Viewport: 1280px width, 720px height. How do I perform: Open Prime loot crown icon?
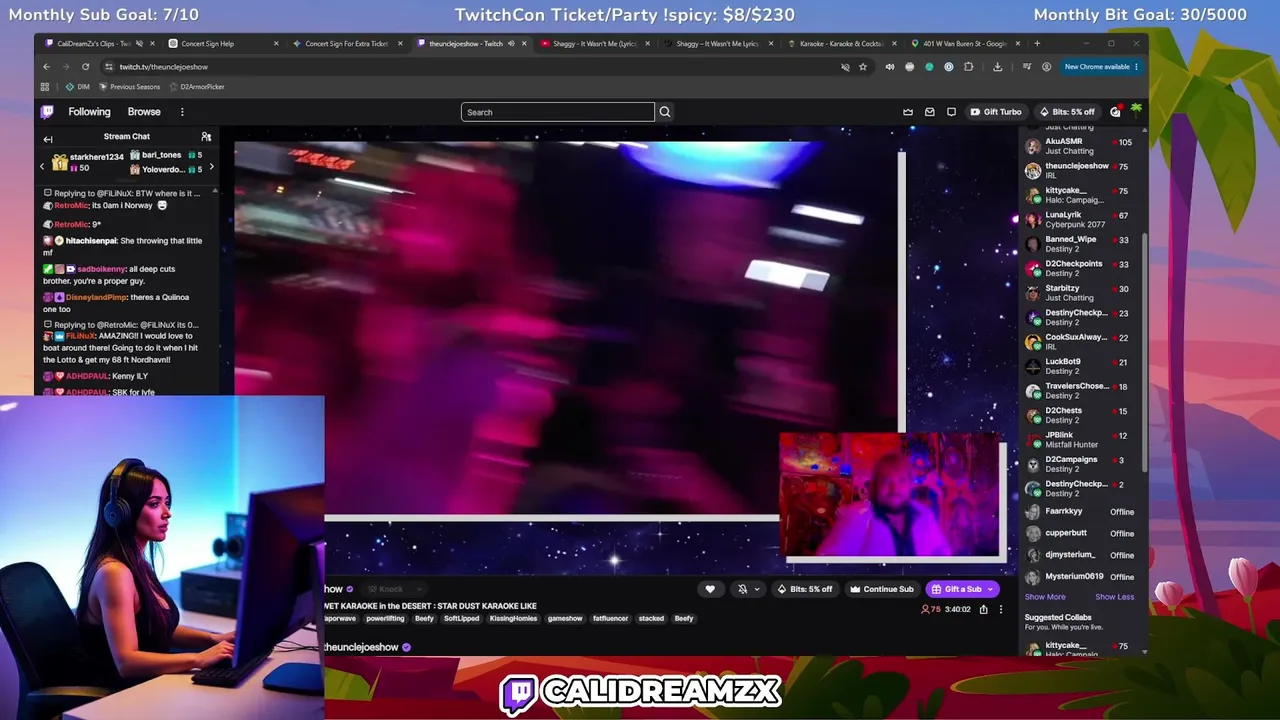click(x=908, y=112)
